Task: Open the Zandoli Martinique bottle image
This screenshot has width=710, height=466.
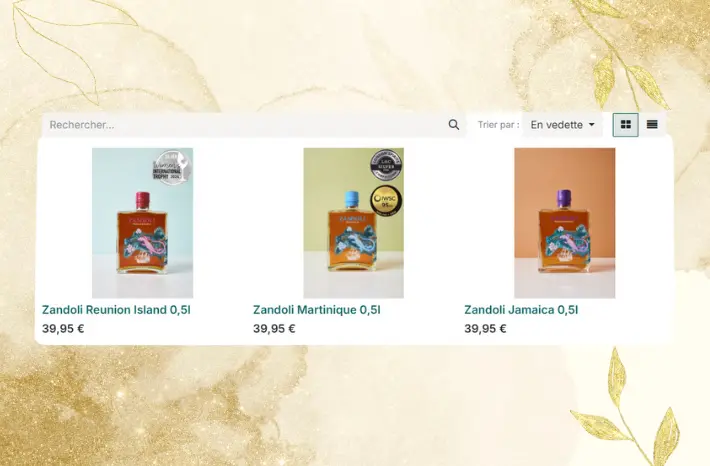Action: click(354, 223)
